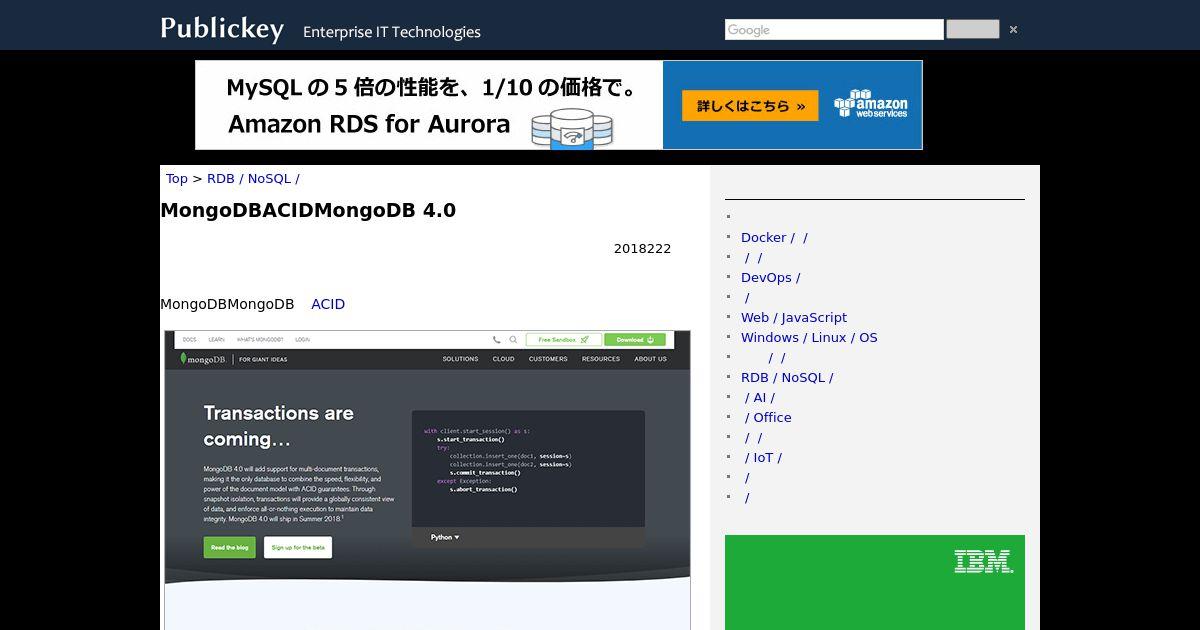Image resolution: width=1200 pixels, height=630 pixels.
Task: Open Windows / Linux / OS category
Action: tap(809, 338)
